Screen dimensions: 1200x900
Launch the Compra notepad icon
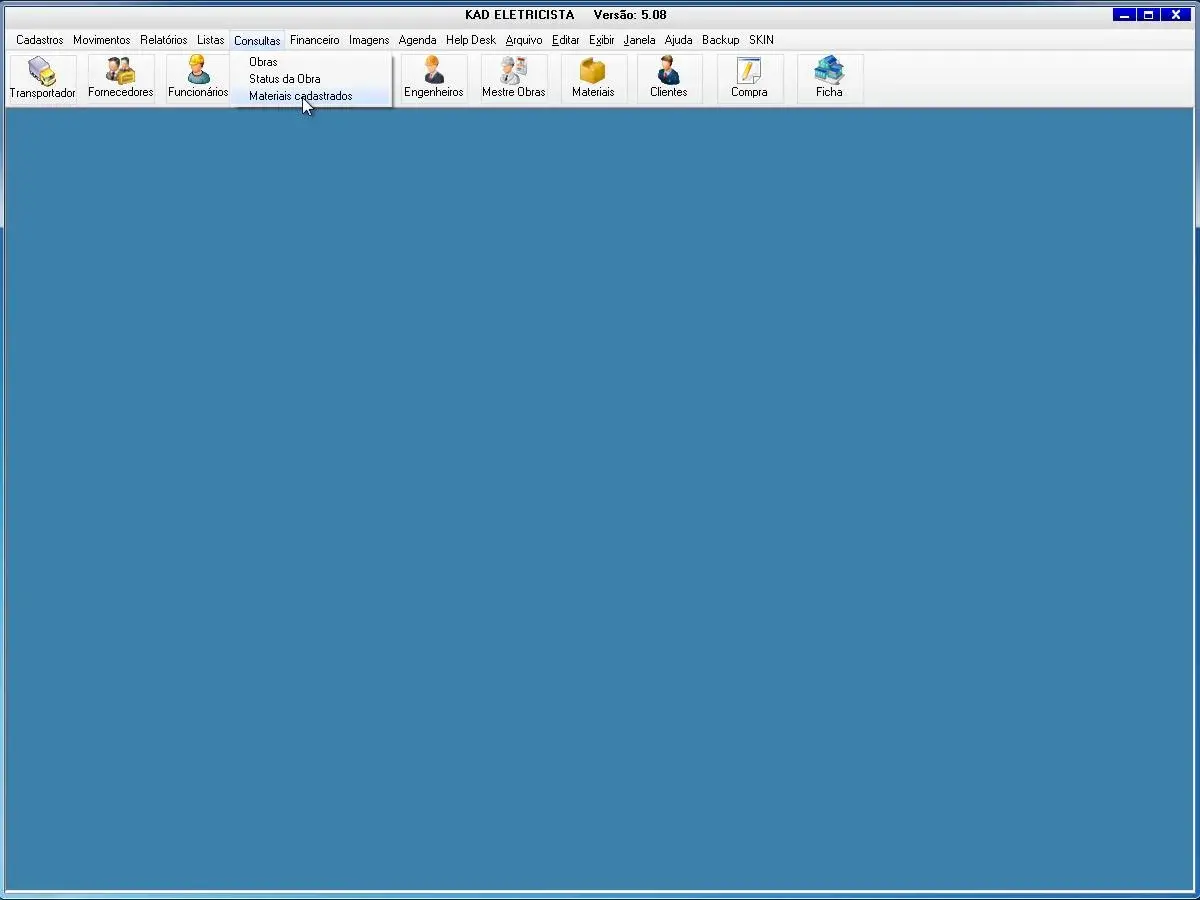point(749,78)
